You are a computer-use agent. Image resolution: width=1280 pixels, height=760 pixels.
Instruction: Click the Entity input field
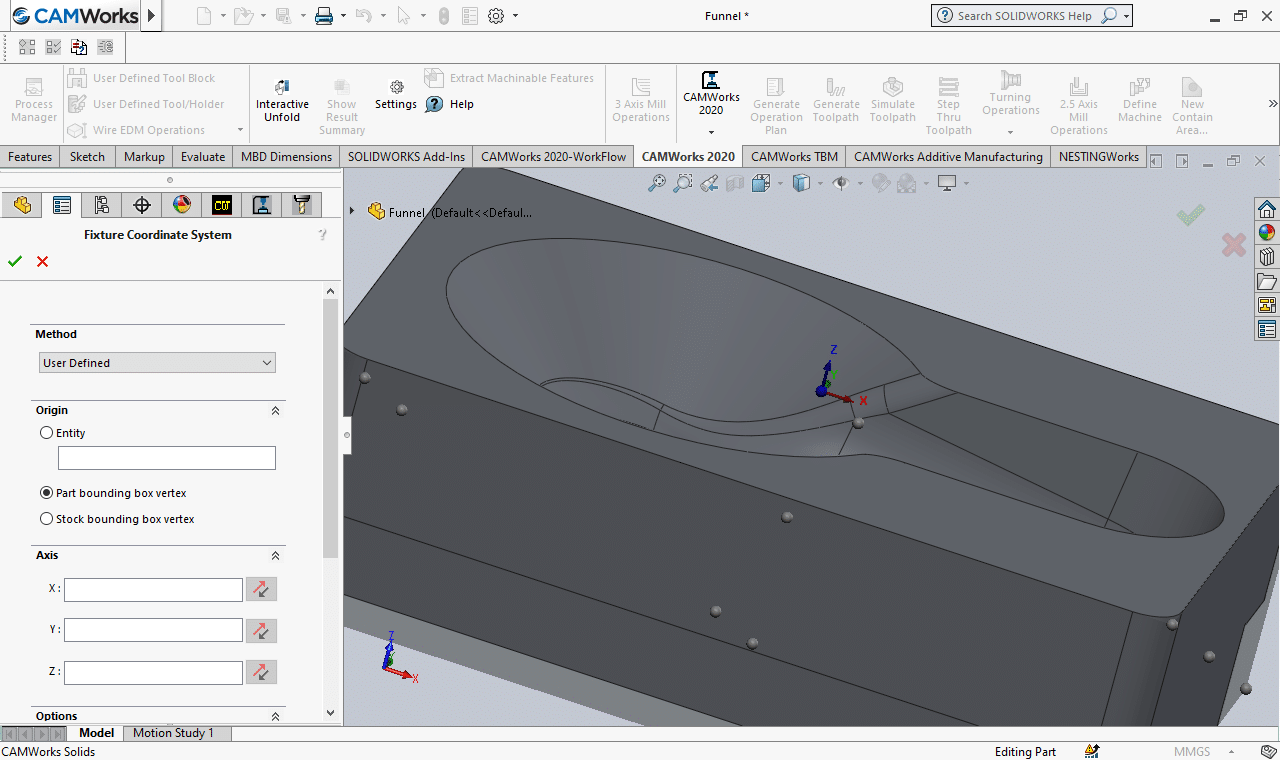(167, 458)
